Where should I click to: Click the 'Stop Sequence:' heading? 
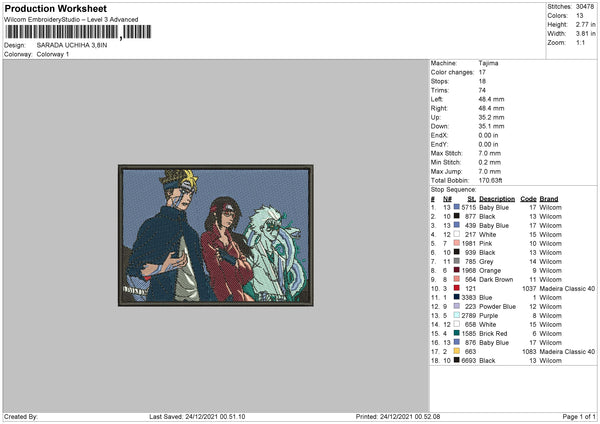point(453,190)
